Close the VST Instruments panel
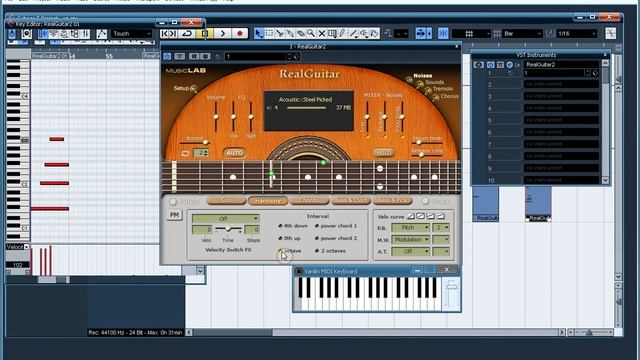This screenshot has width=640, height=360. (605, 55)
